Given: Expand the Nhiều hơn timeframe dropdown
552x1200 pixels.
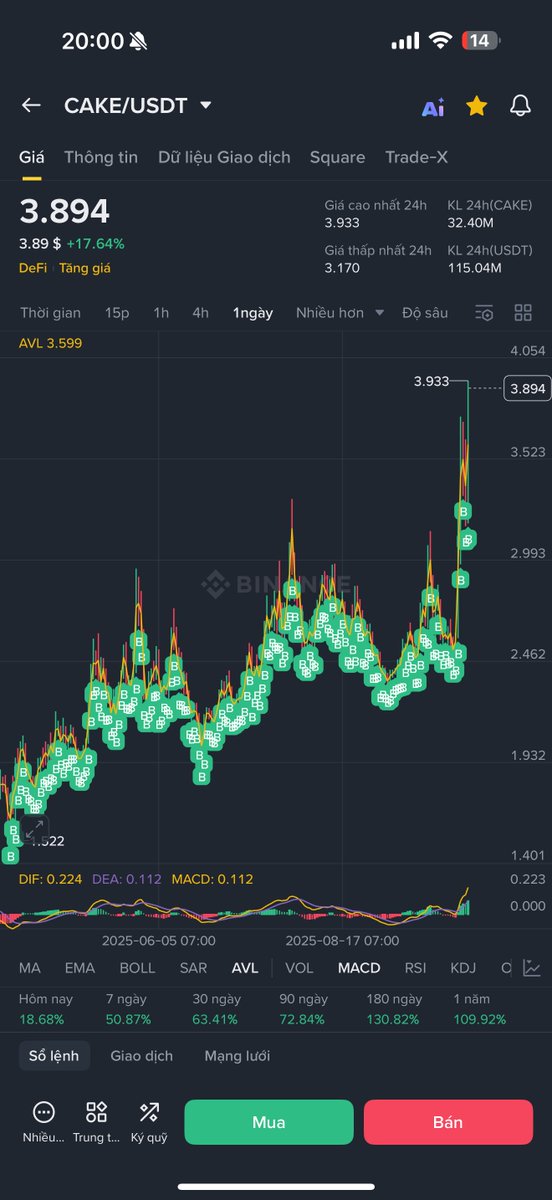Looking at the screenshot, I should [340, 313].
